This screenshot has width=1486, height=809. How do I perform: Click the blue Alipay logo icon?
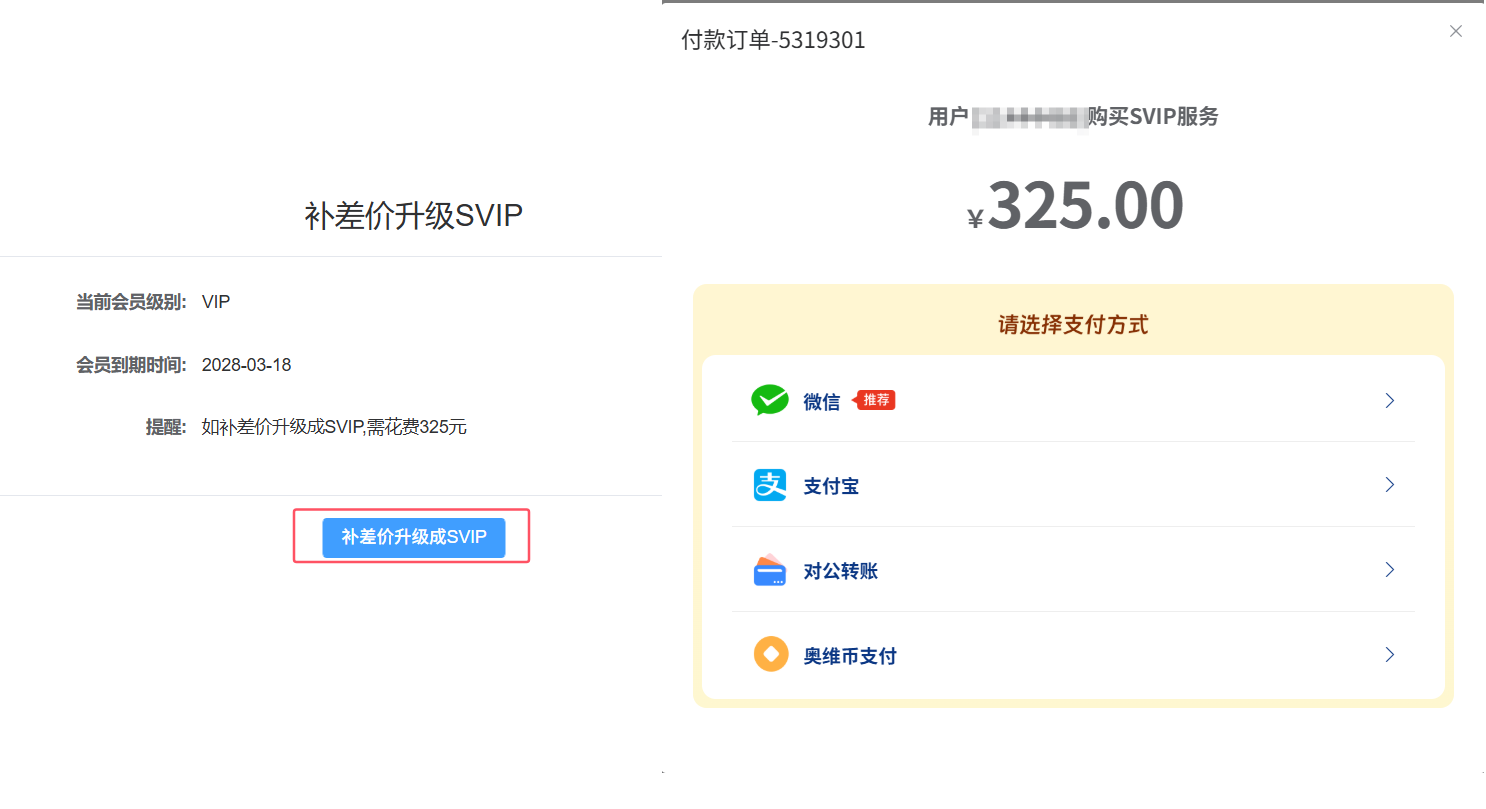pos(769,486)
